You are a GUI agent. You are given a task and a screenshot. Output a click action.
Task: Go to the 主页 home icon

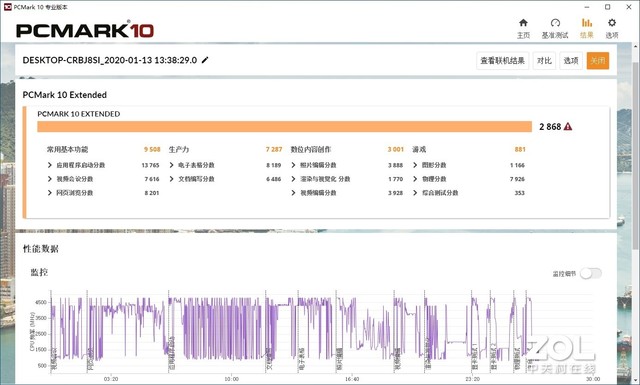pyautogui.click(x=523, y=23)
